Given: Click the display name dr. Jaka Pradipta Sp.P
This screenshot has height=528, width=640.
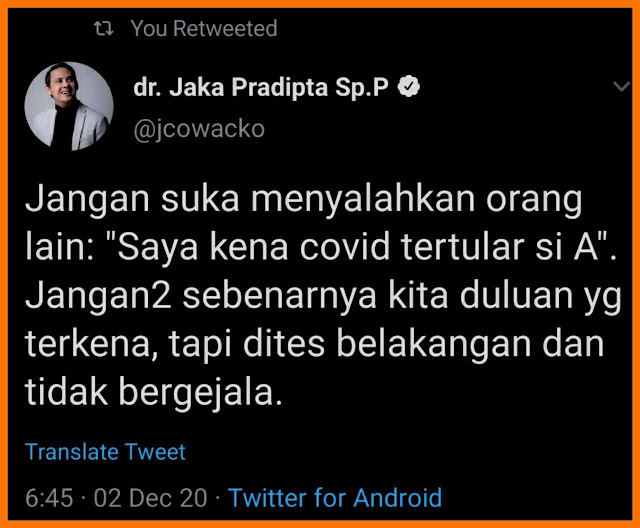Looking at the screenshot, I should (x=261, y=87).
